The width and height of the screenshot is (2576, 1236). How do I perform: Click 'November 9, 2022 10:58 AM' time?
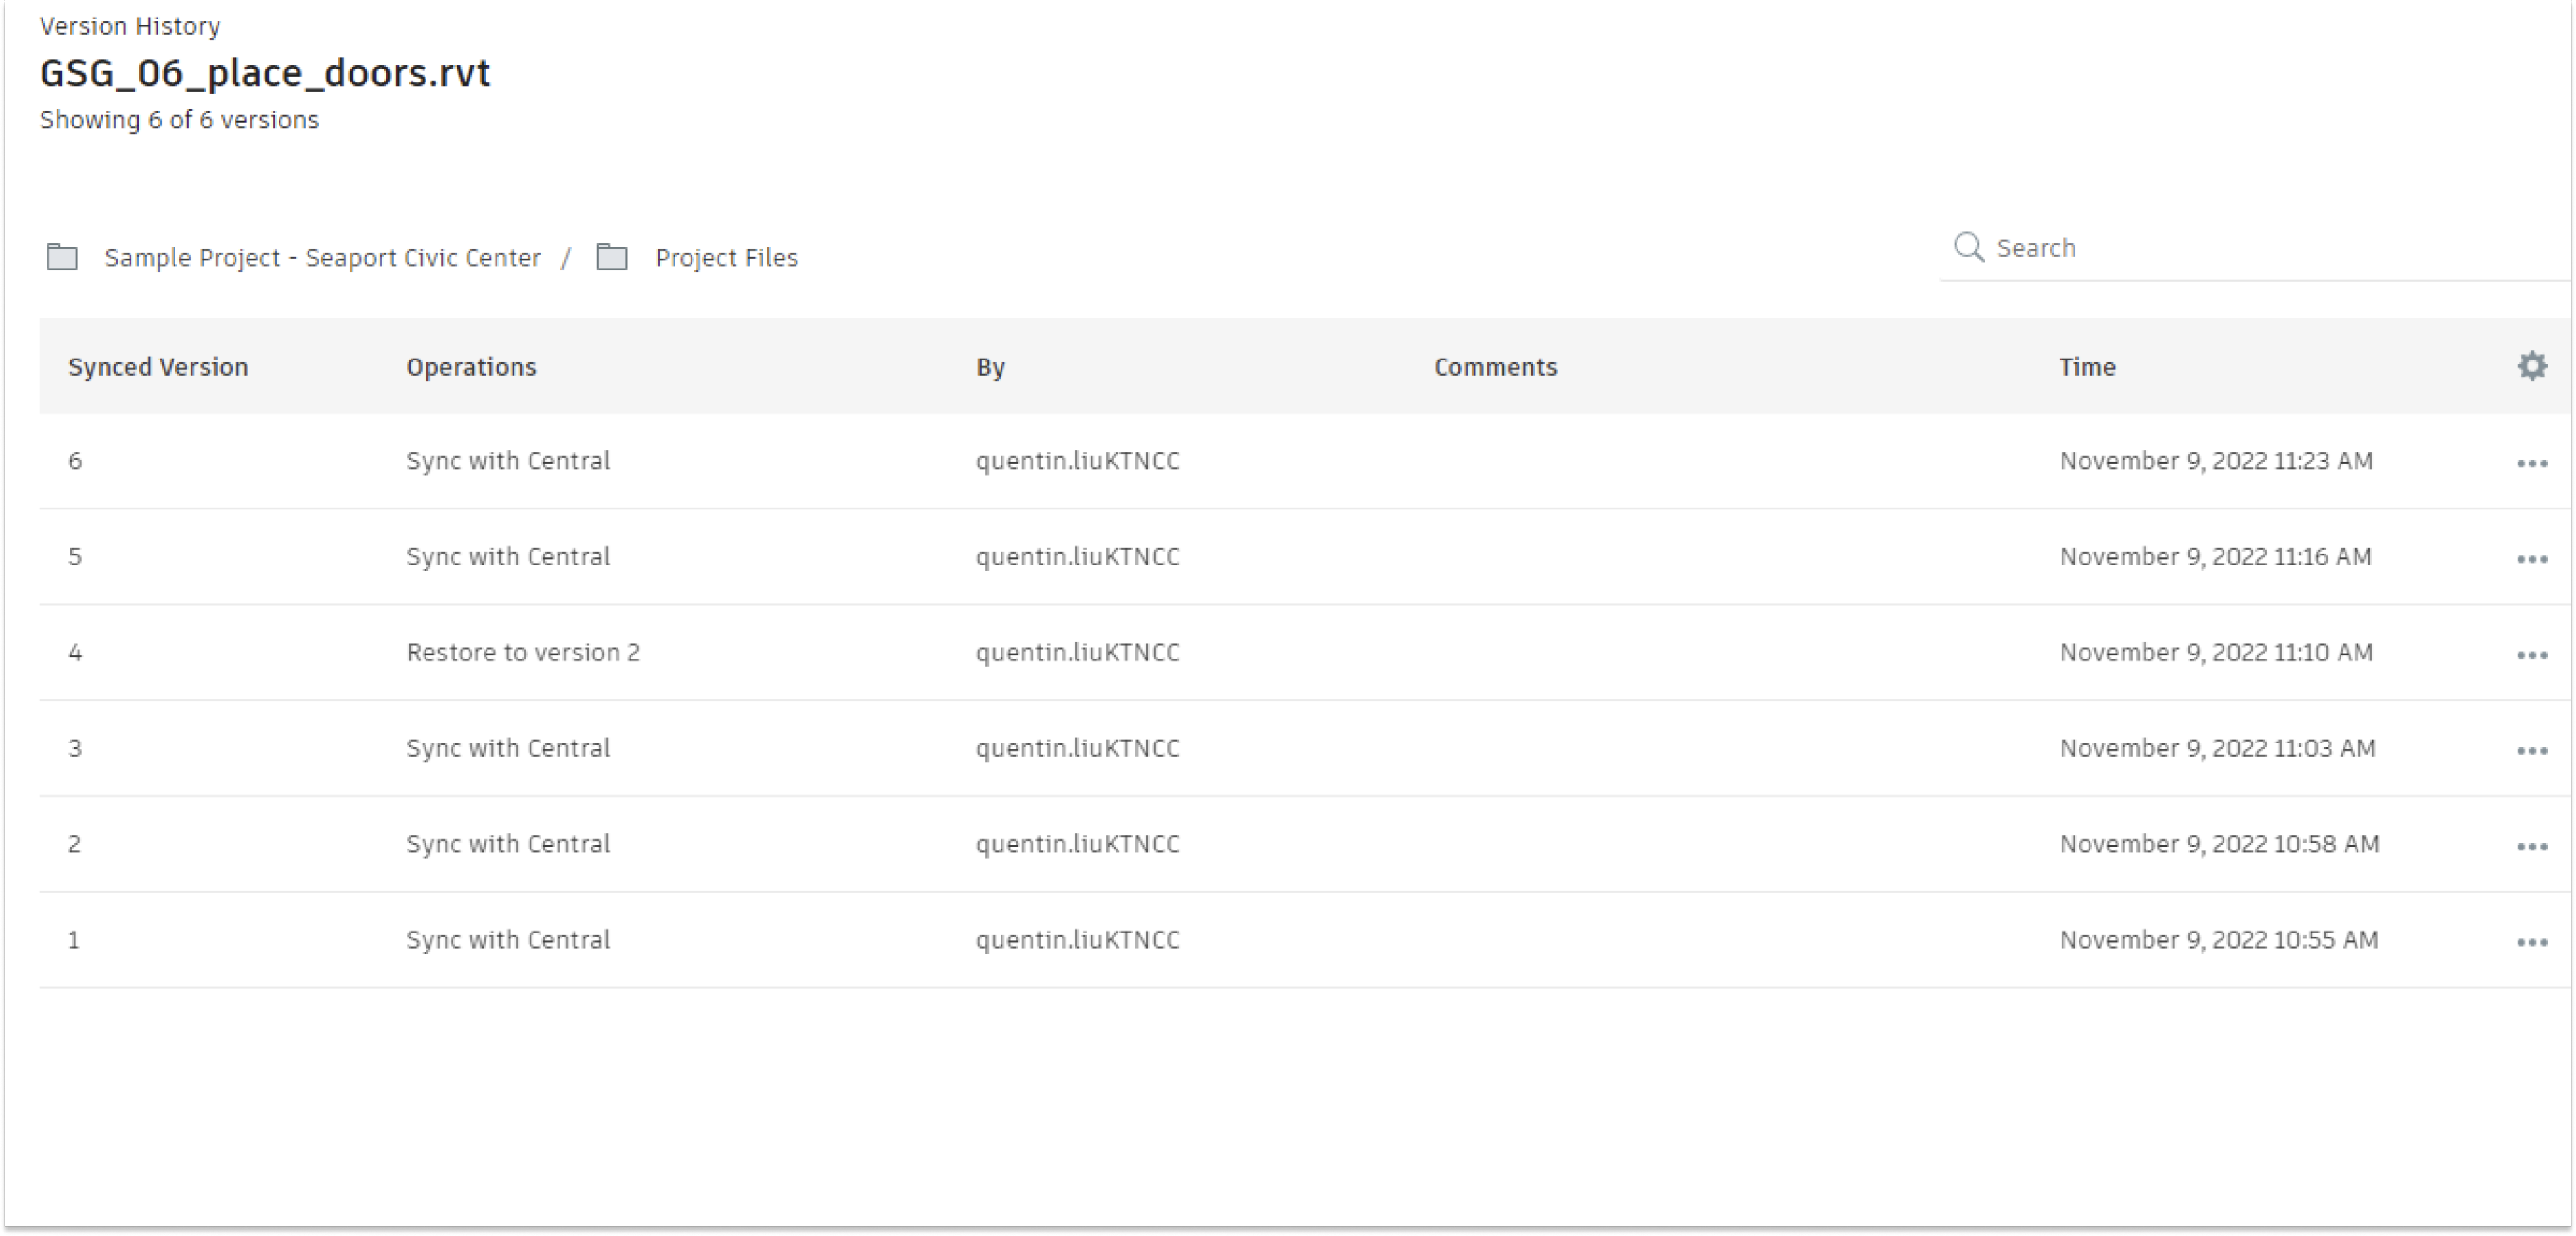[2219, 844]
